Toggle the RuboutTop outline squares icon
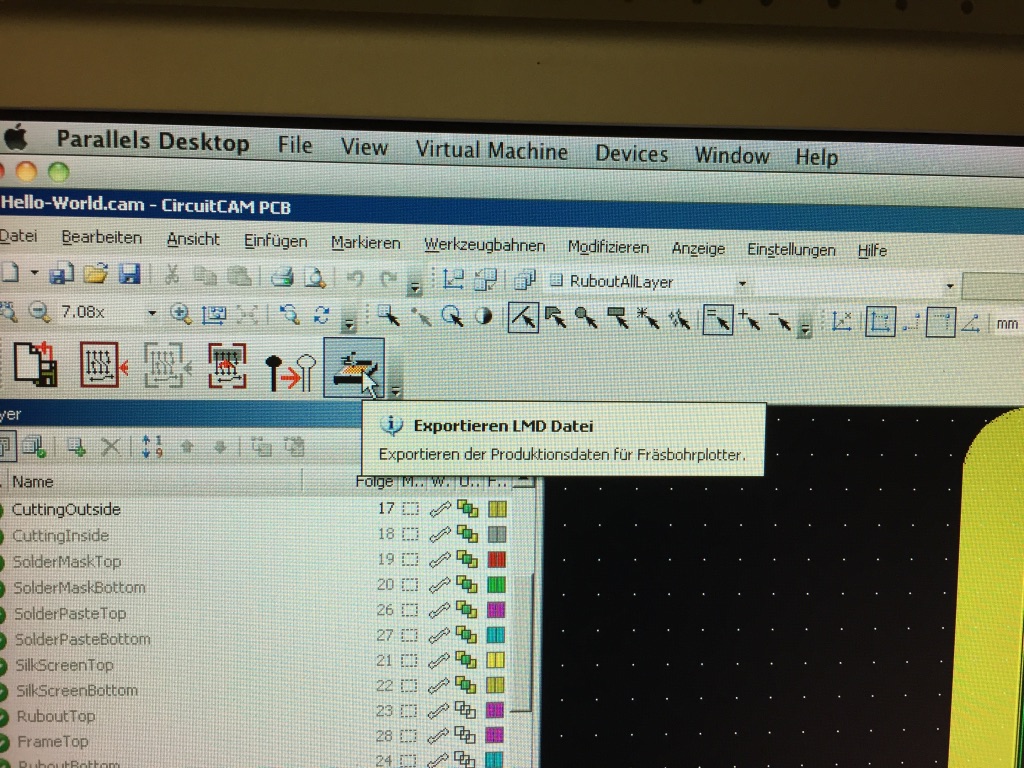1024x768 pixels. pos(464,709)
